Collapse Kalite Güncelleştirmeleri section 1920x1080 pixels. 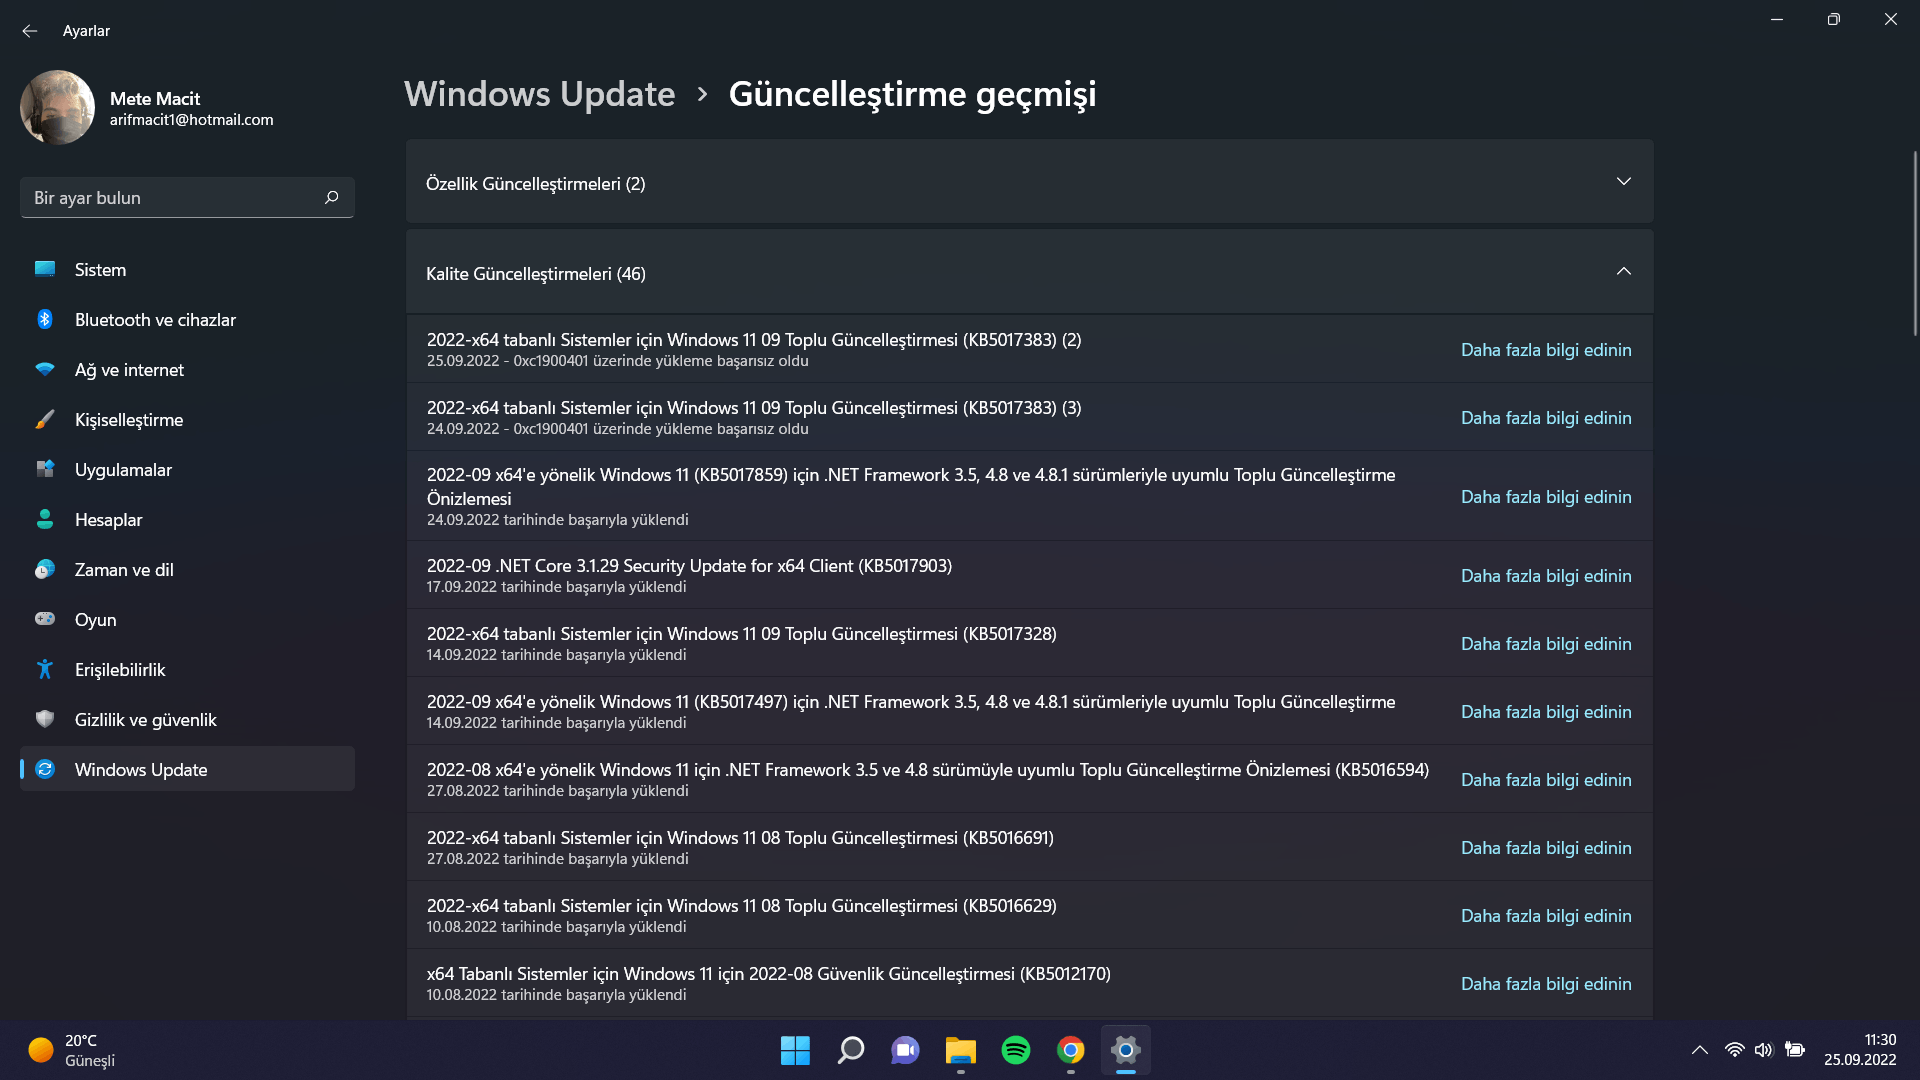(1623, 272)
